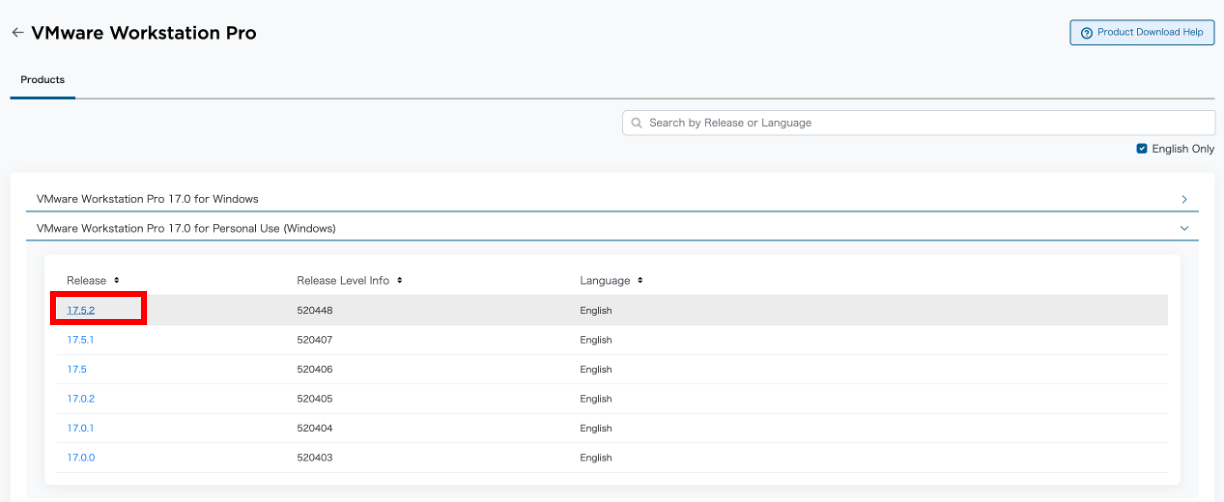Expand VMware Workstation Pro 17.0 for Windows
The height and width of the screenshot is (502, 1224).
pos(1184,199)
